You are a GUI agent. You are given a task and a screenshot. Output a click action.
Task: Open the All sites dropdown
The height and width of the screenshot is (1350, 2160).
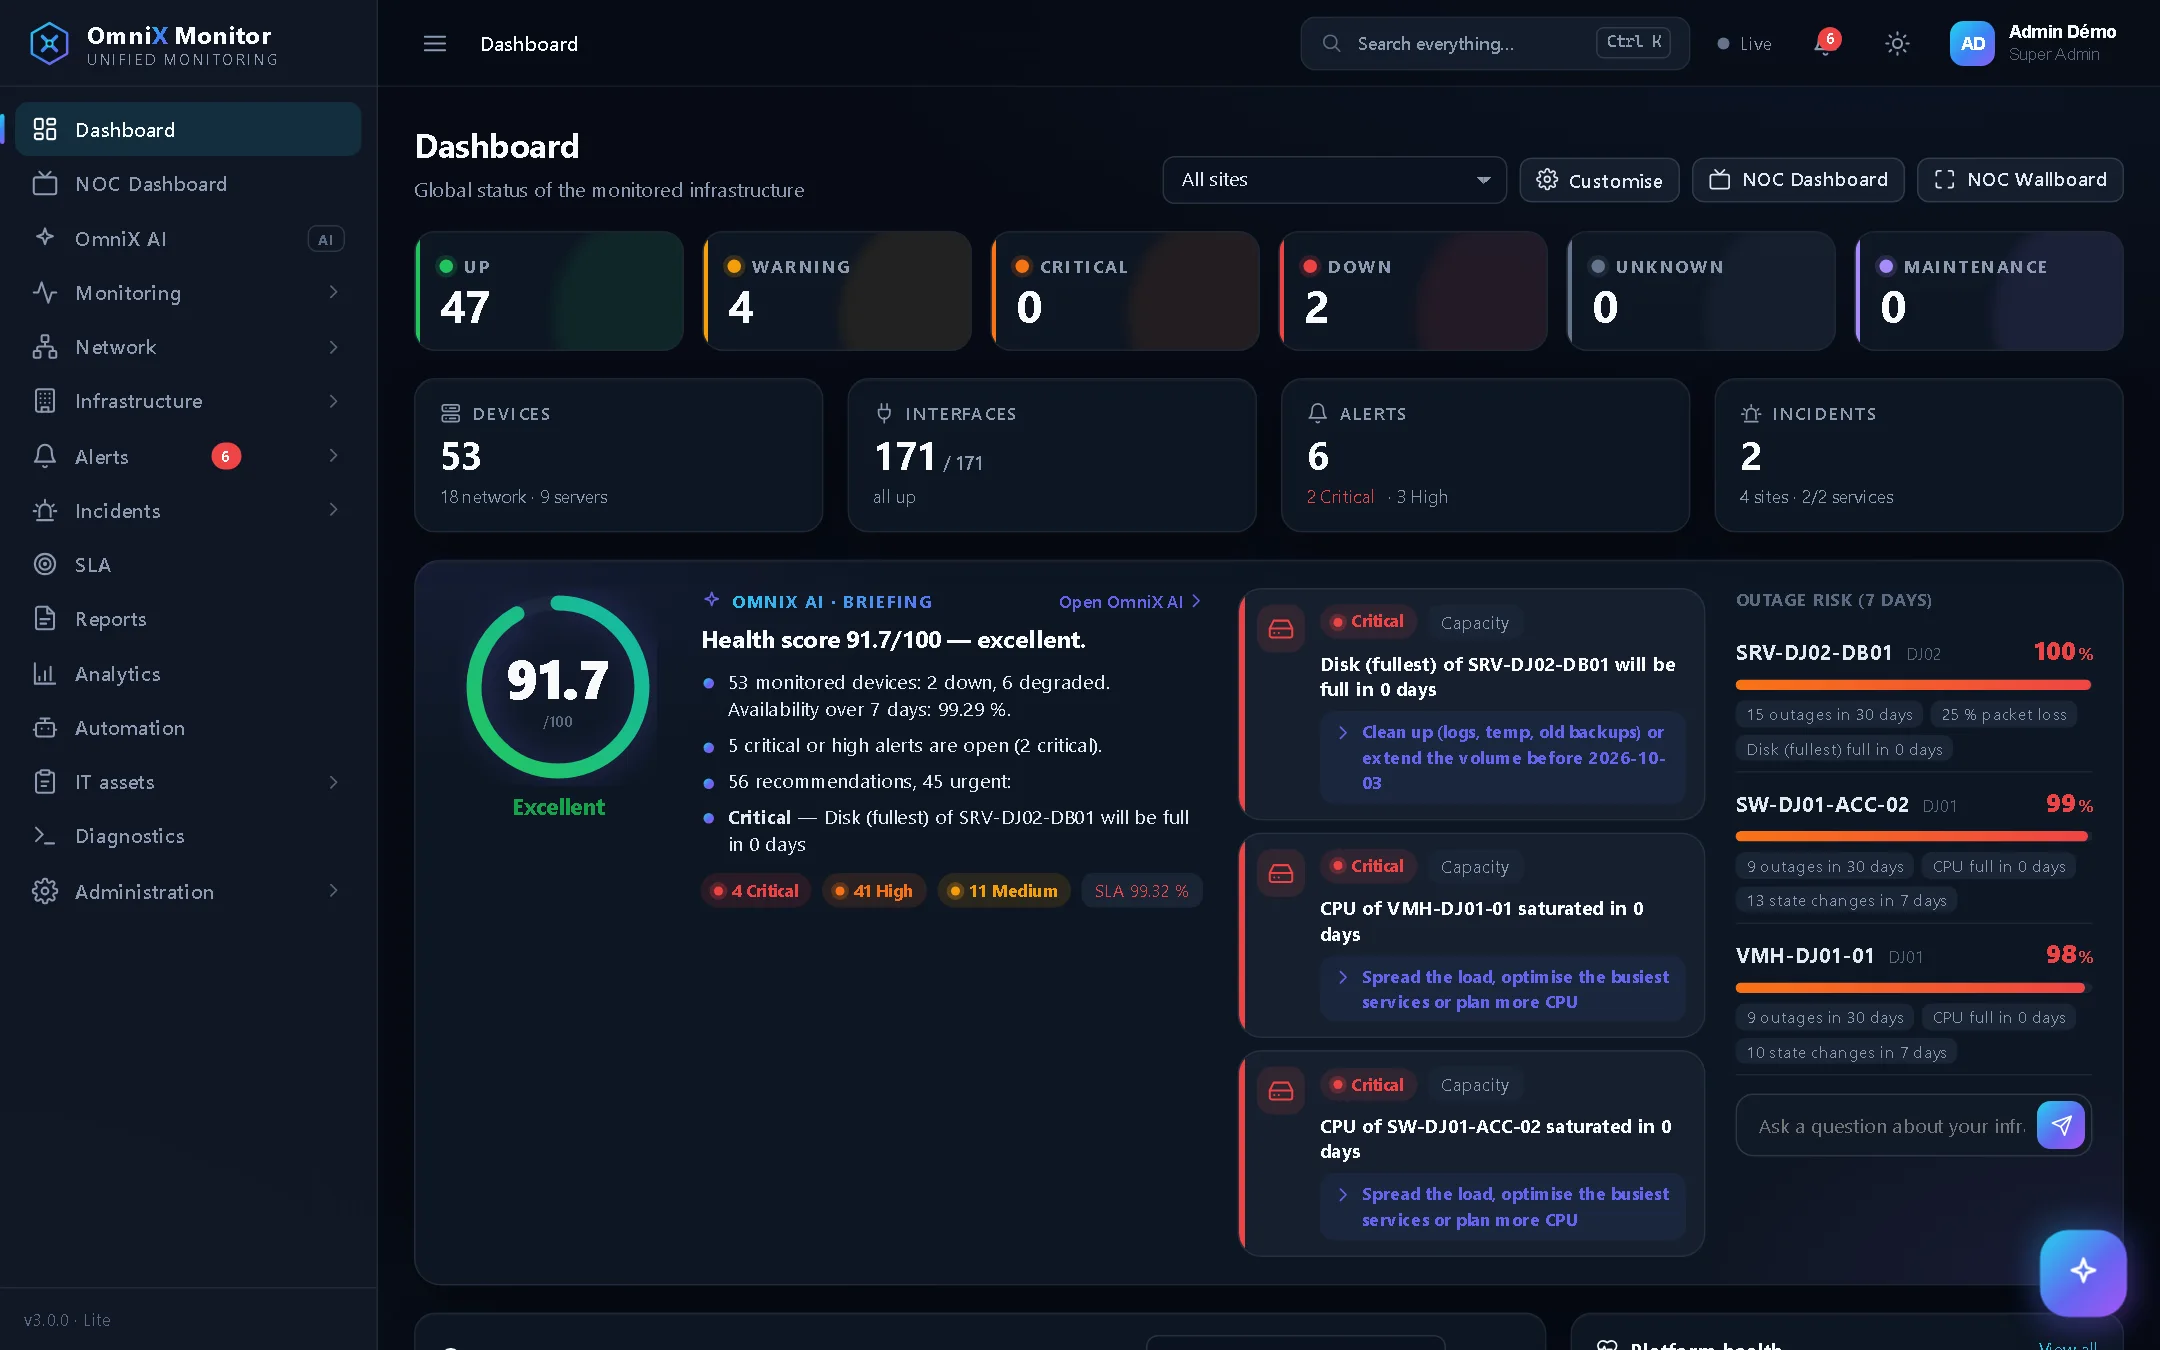point(1334,180)
